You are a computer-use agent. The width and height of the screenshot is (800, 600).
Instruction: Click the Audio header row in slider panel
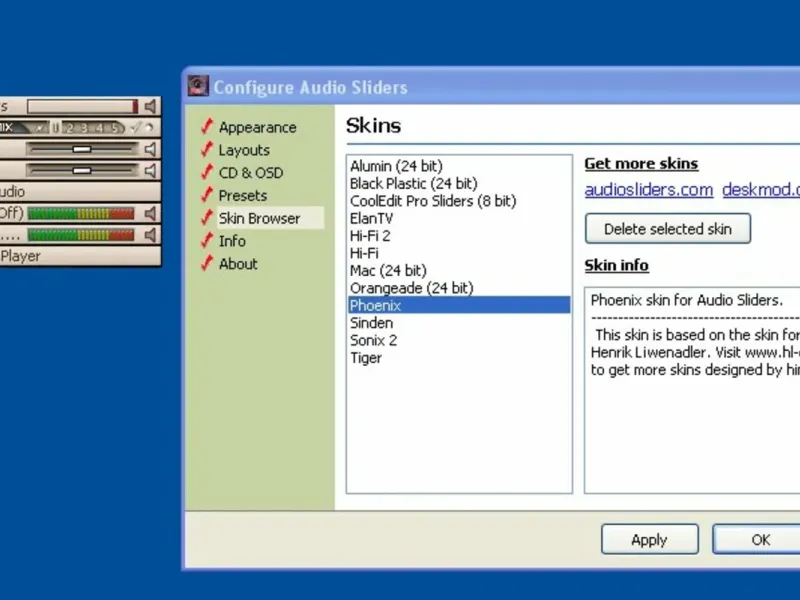[x=80, y=192]
